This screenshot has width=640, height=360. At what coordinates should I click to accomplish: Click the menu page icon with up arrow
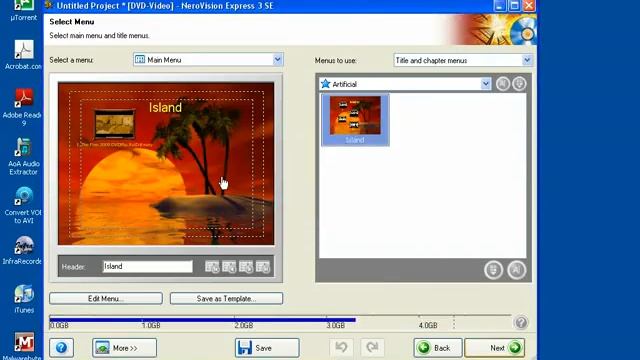click(212, 267)
